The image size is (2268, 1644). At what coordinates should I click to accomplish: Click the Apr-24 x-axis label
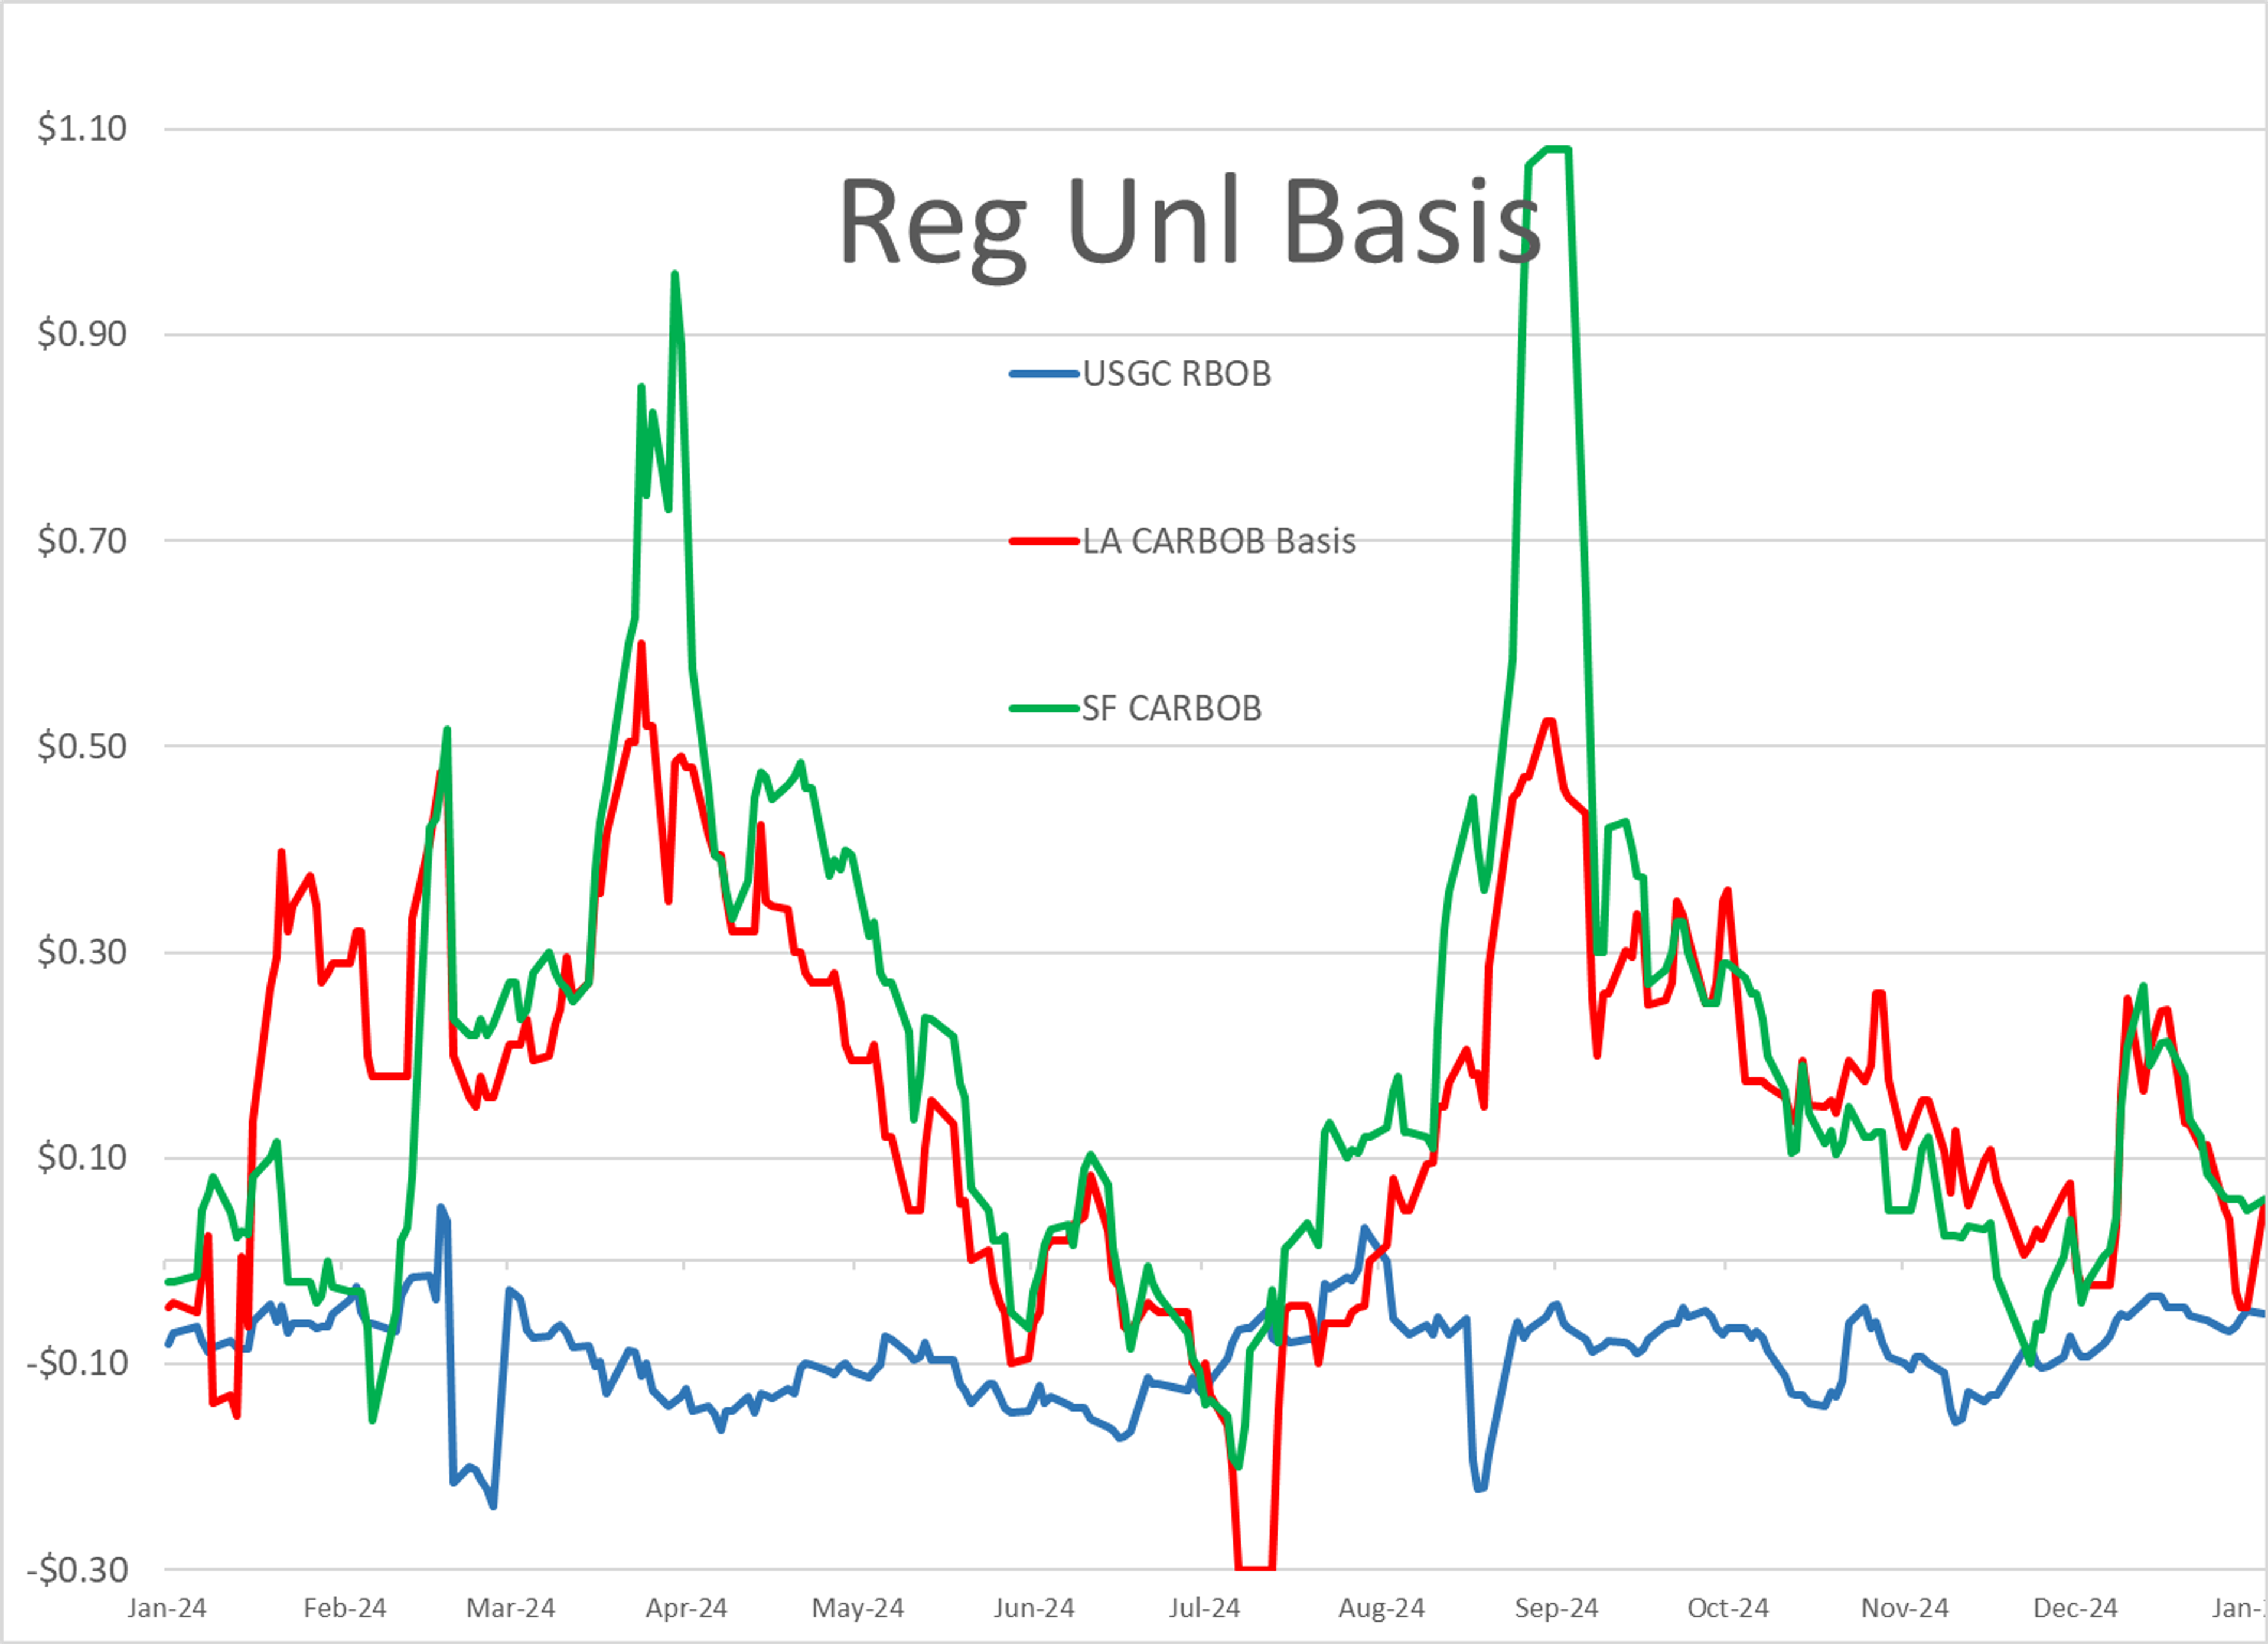point(686,1608)
